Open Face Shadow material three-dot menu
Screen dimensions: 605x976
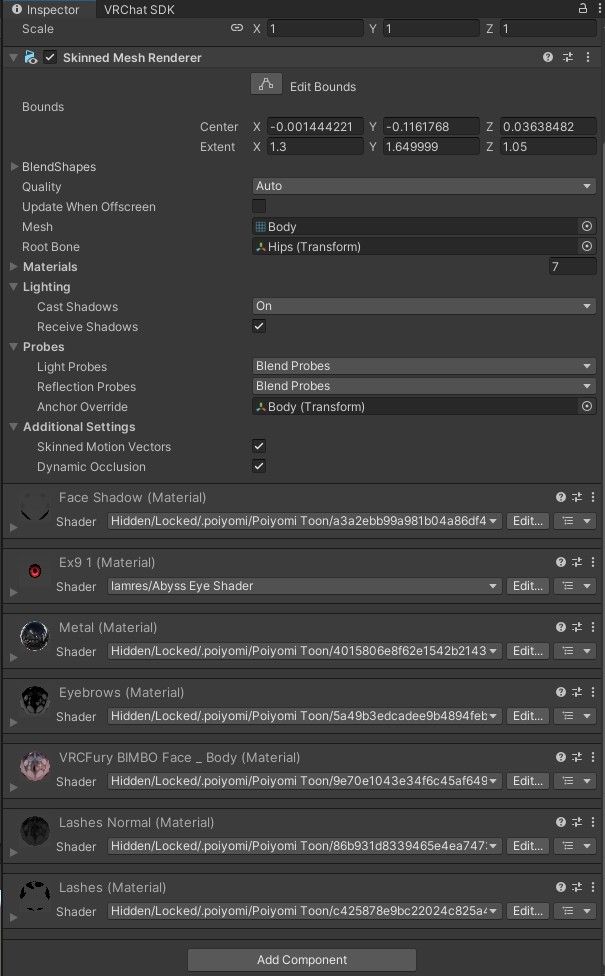click(593, 497)
